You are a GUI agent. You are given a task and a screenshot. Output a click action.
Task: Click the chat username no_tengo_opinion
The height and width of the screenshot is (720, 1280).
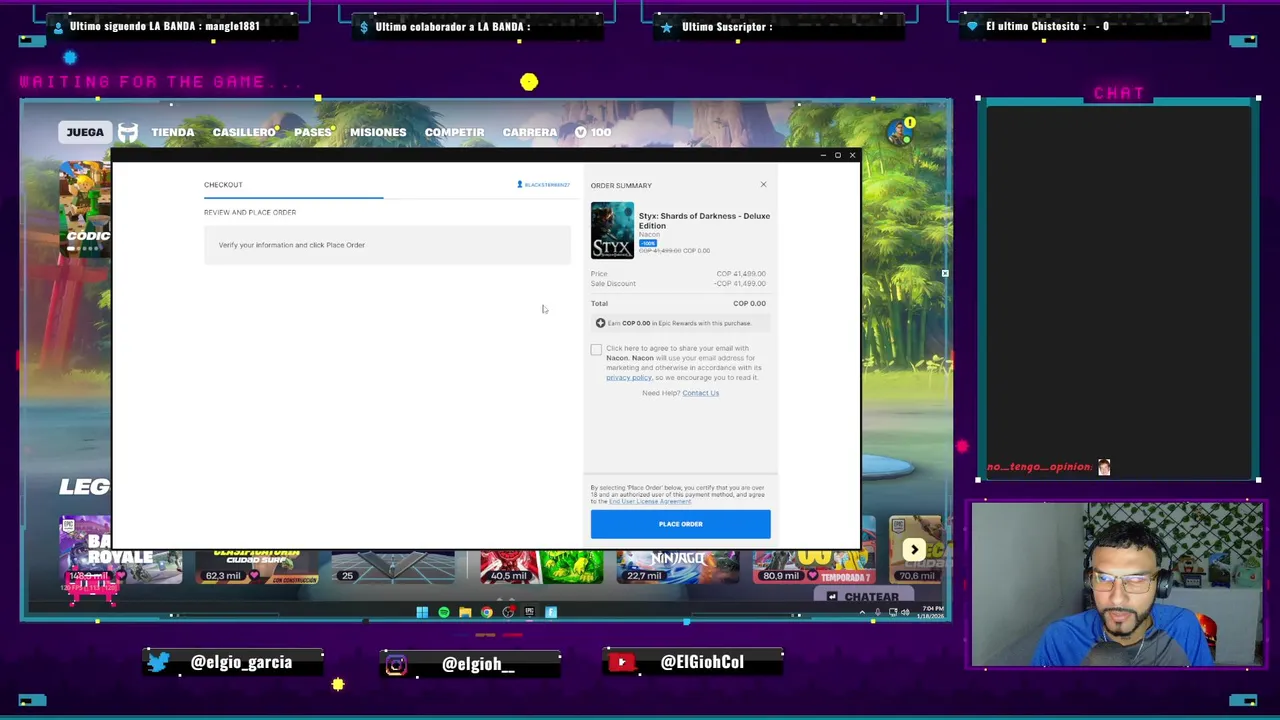click(x=1040, y=467)
